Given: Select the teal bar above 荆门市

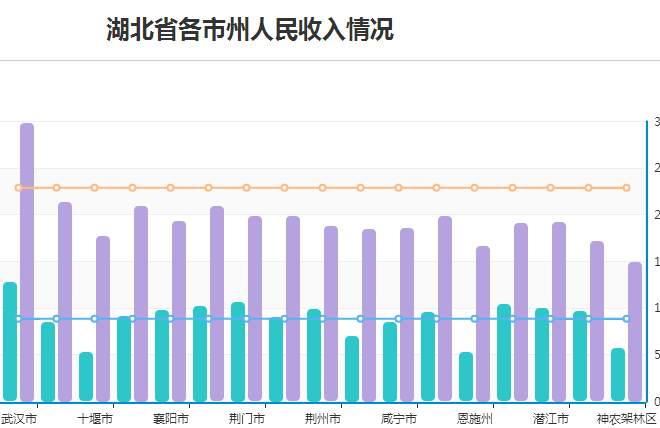Looking at the screenshot, I should click(238, 352).
